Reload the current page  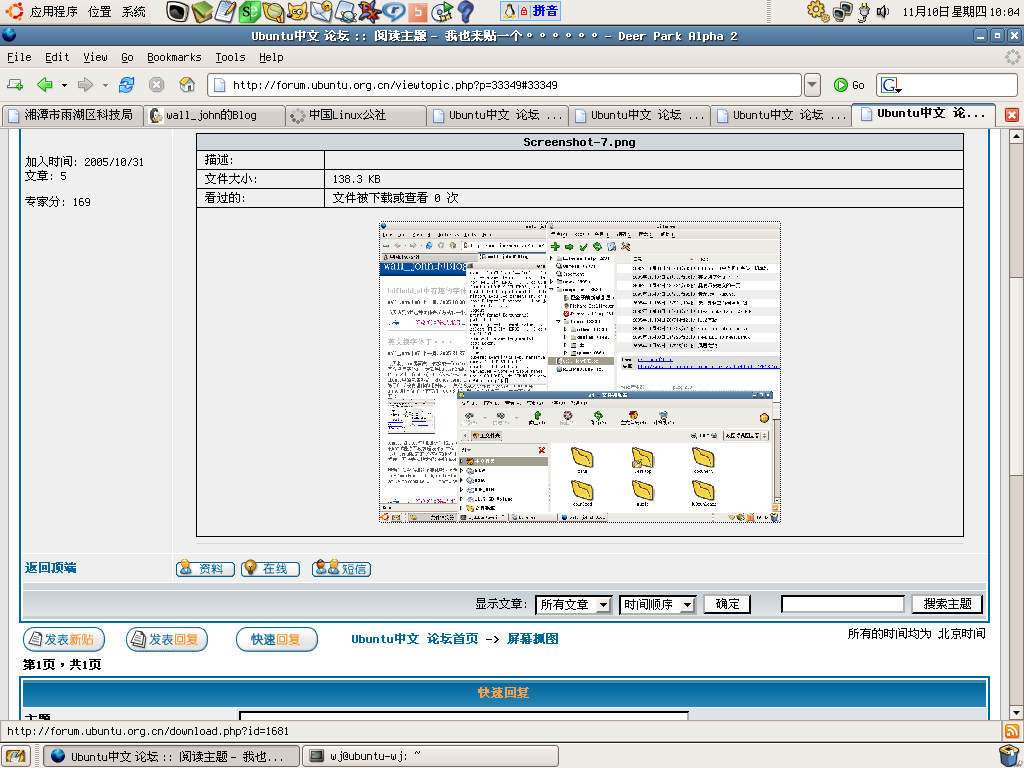[126, 85]
